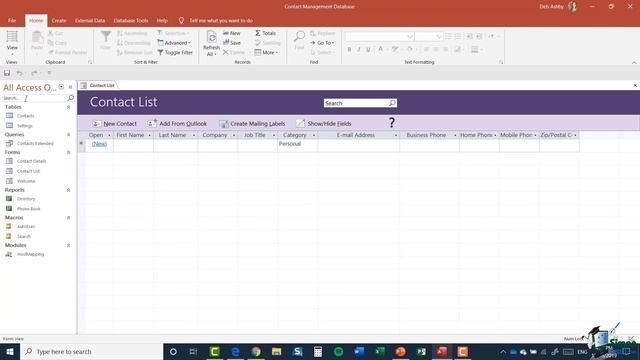
Task: Click New Contact button
Action: click(115, 124)
